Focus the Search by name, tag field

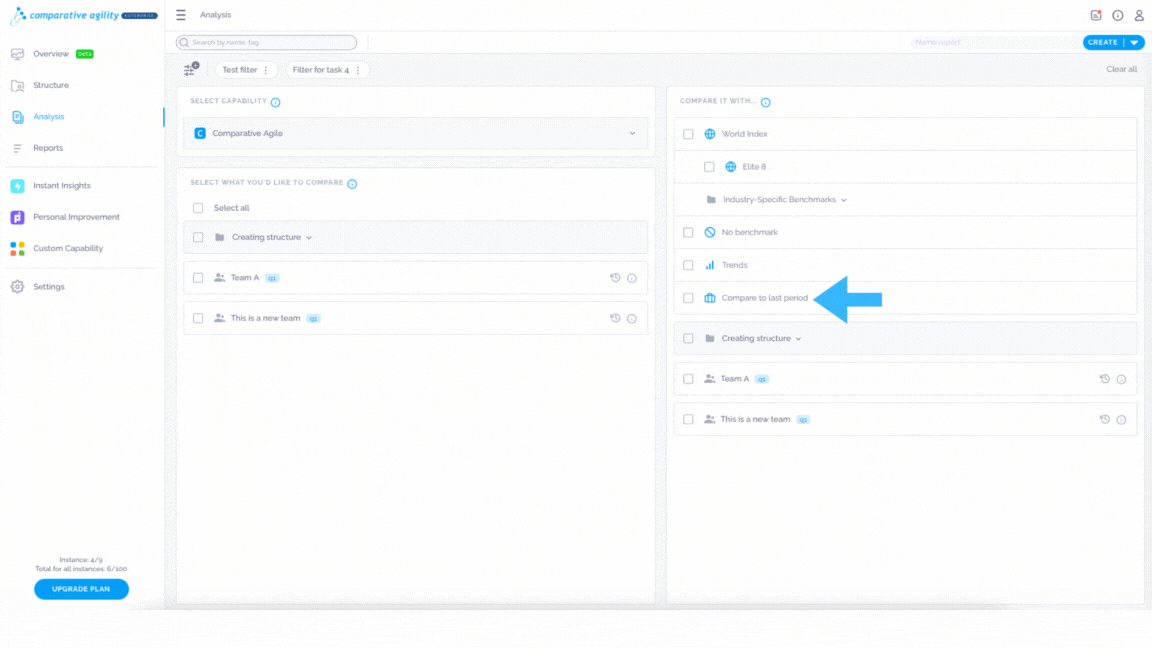coord(267,43)
